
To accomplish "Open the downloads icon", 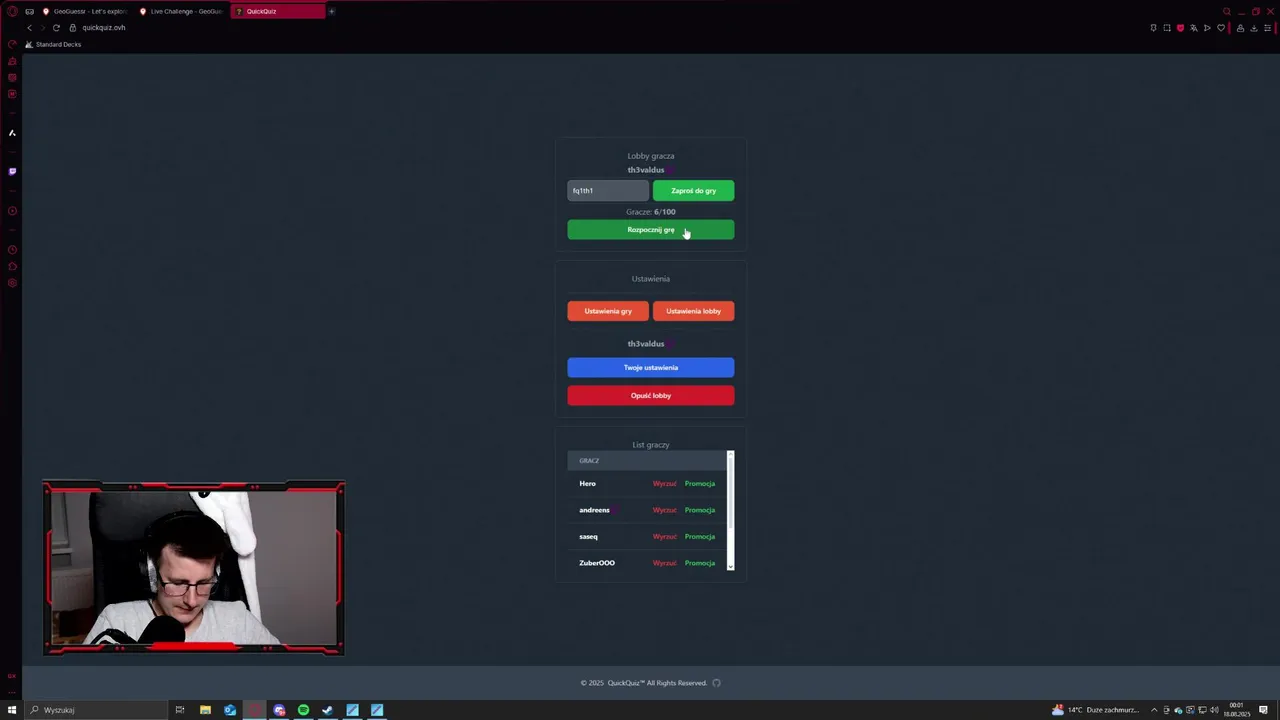I will pos(1254,28).
